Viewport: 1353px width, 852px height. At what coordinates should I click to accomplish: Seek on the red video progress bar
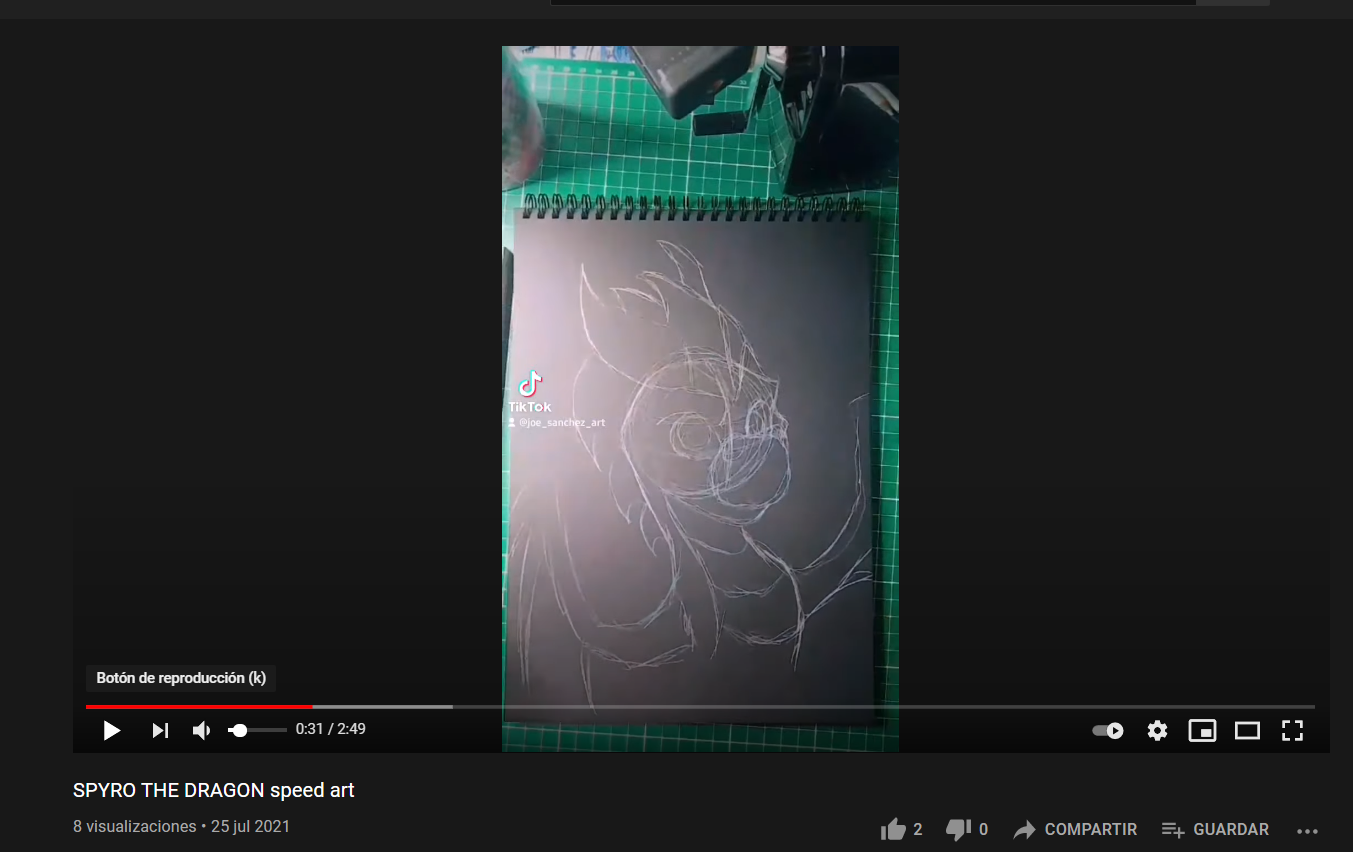(700, 707)
